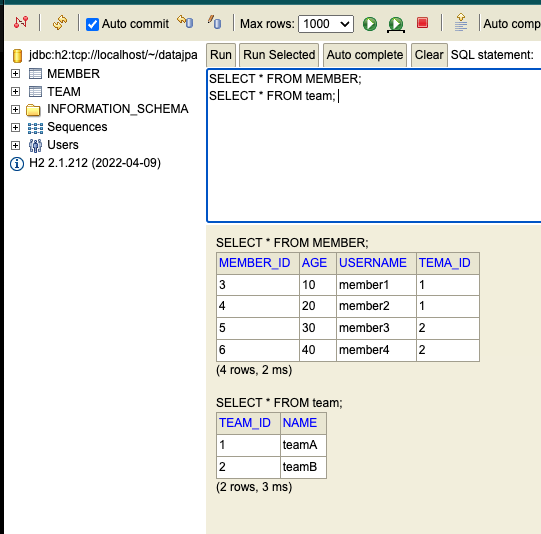Click the Commit icon
This screenshot has height=534, width=541.
pos(215,22)
